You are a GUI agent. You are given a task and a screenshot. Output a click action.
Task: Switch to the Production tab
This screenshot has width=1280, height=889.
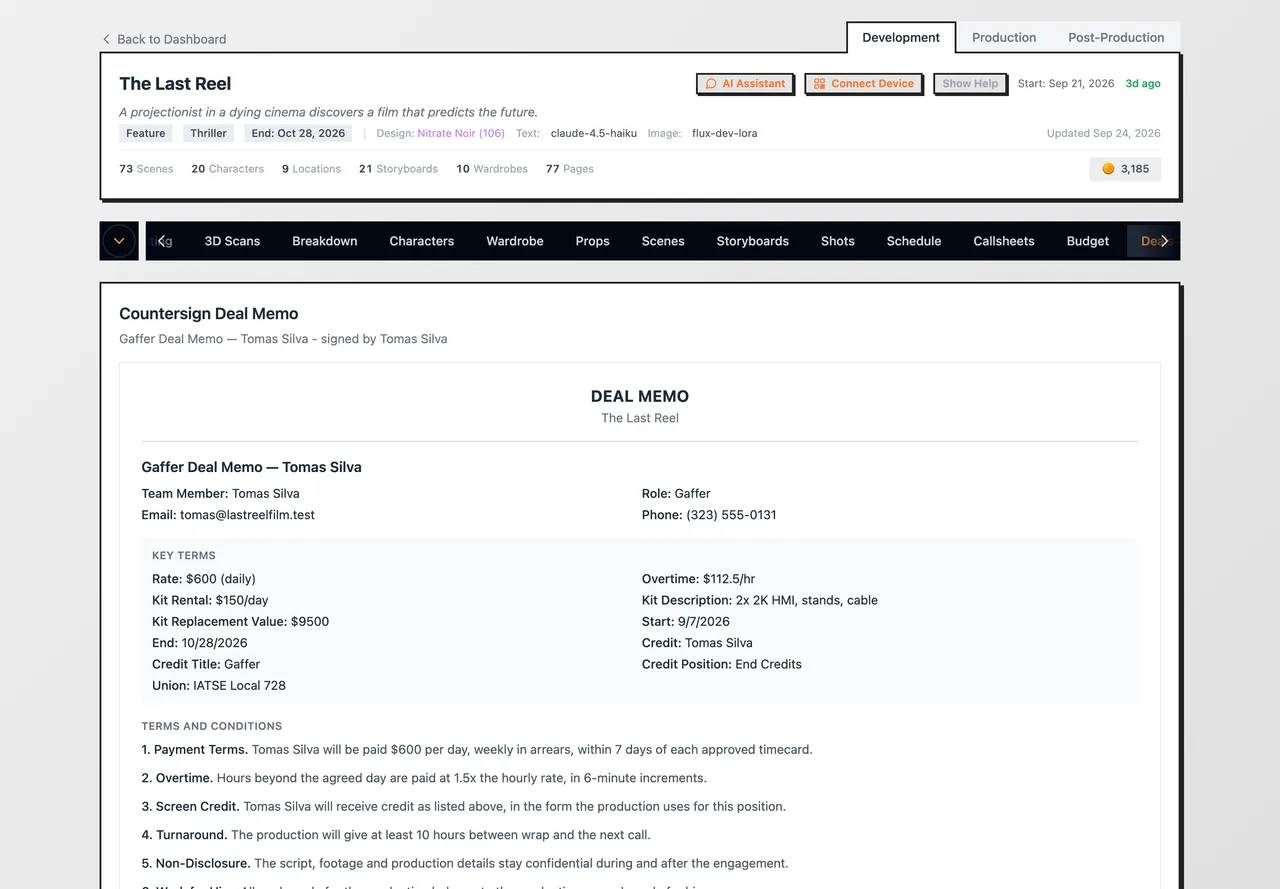click(1004, 37)
